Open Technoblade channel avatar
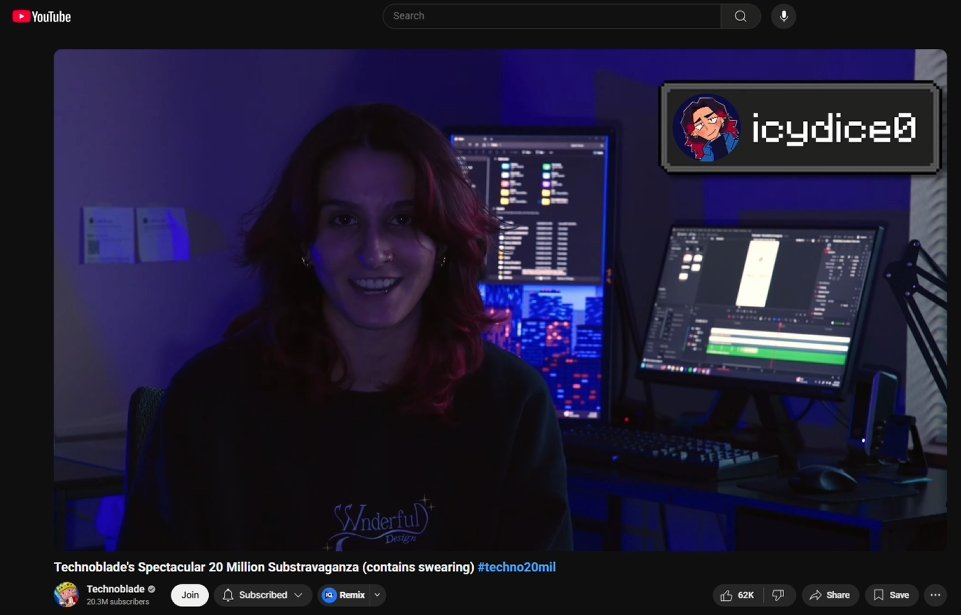 [x=66, y=595]
